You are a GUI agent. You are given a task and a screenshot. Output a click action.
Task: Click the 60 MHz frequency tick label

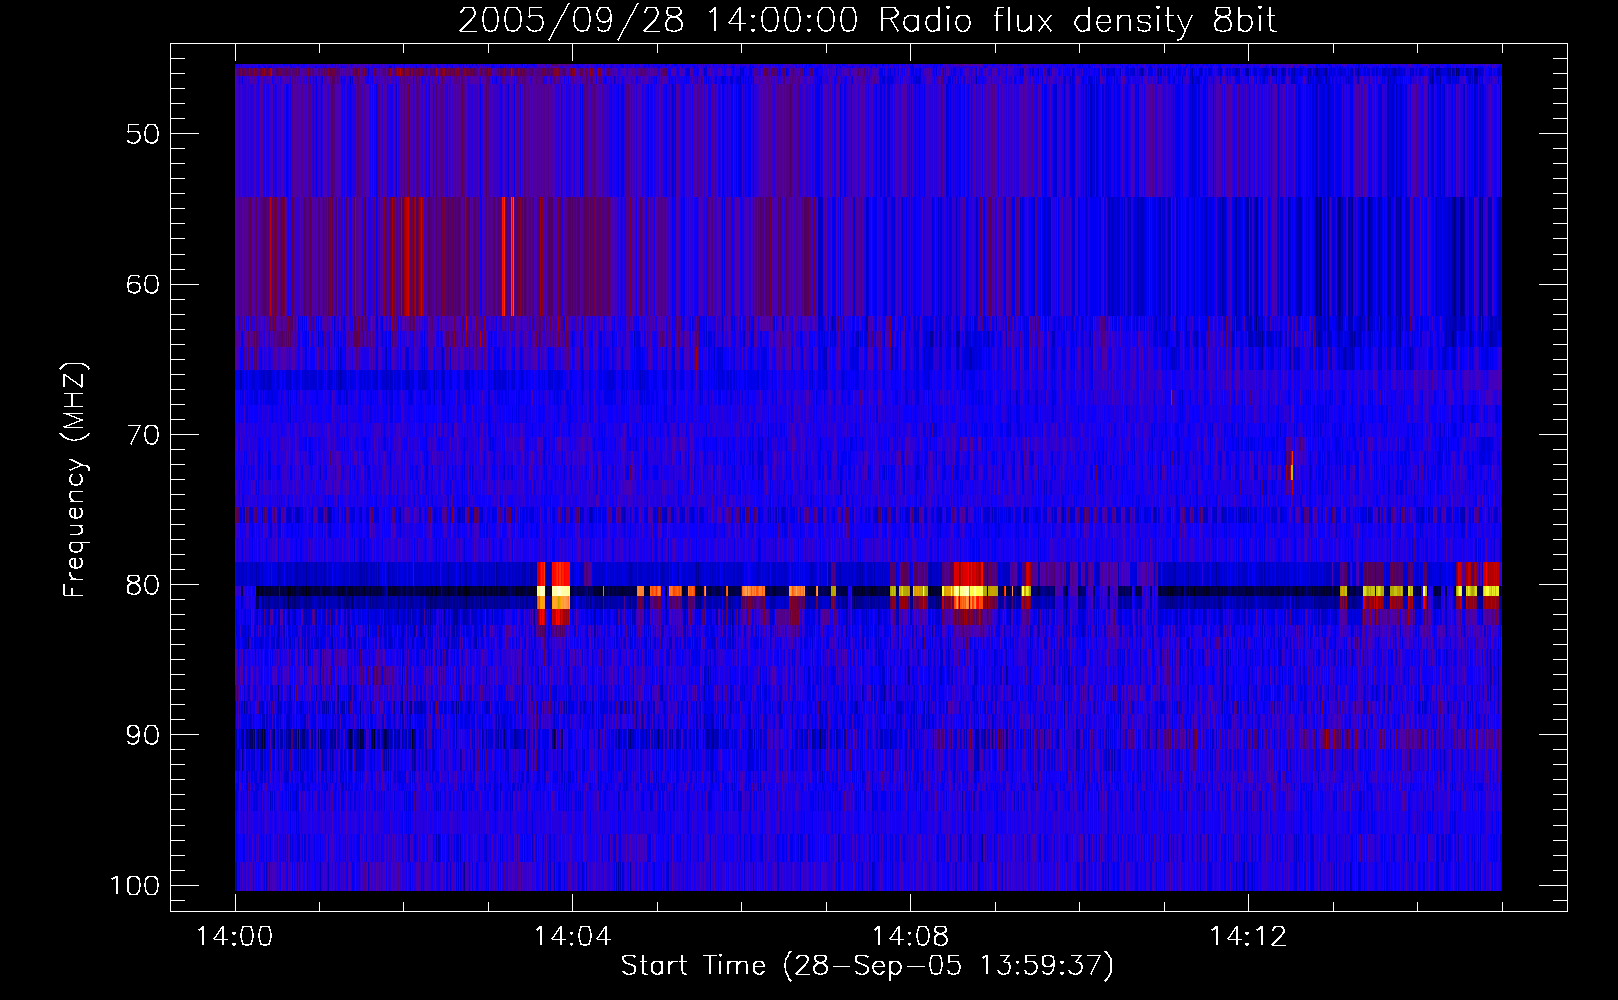pos(142,284)
